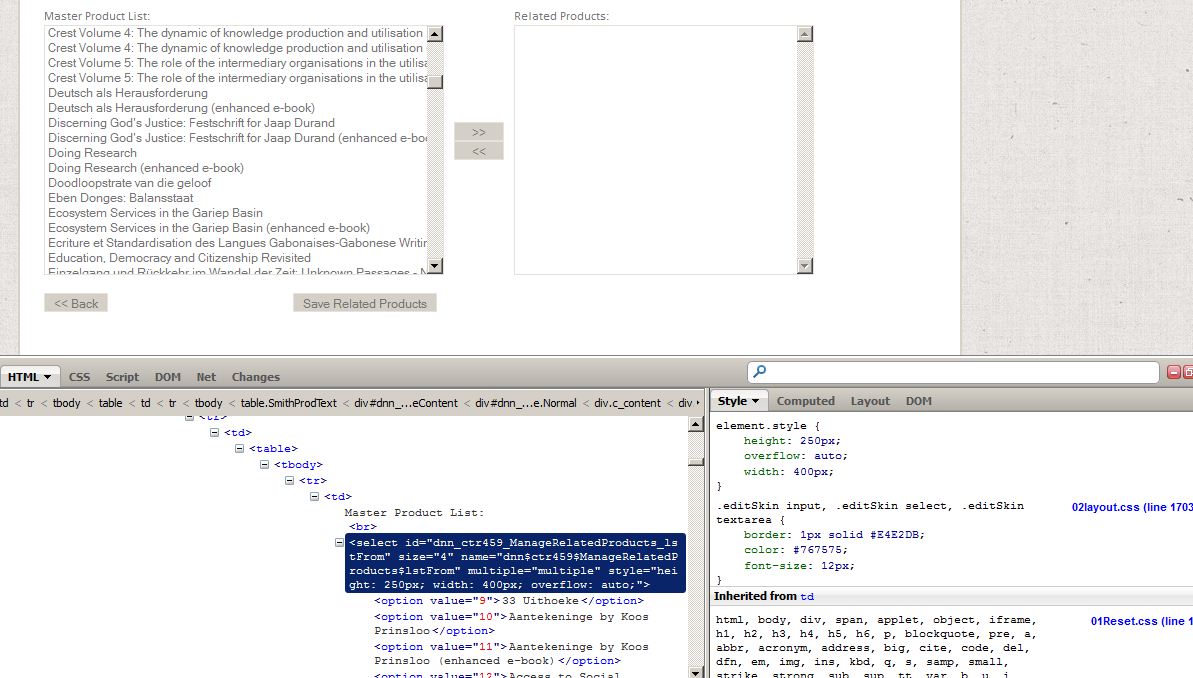The width and height of the screenshot is (1193, 678).
Task: Move selected products right with >> button
Action: (x=479, y=132)
